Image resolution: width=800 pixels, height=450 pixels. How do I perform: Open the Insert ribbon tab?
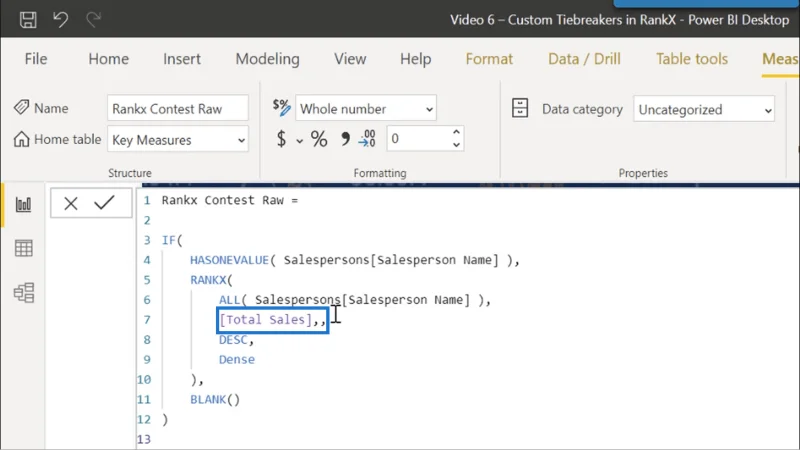(x=182, y=59)
